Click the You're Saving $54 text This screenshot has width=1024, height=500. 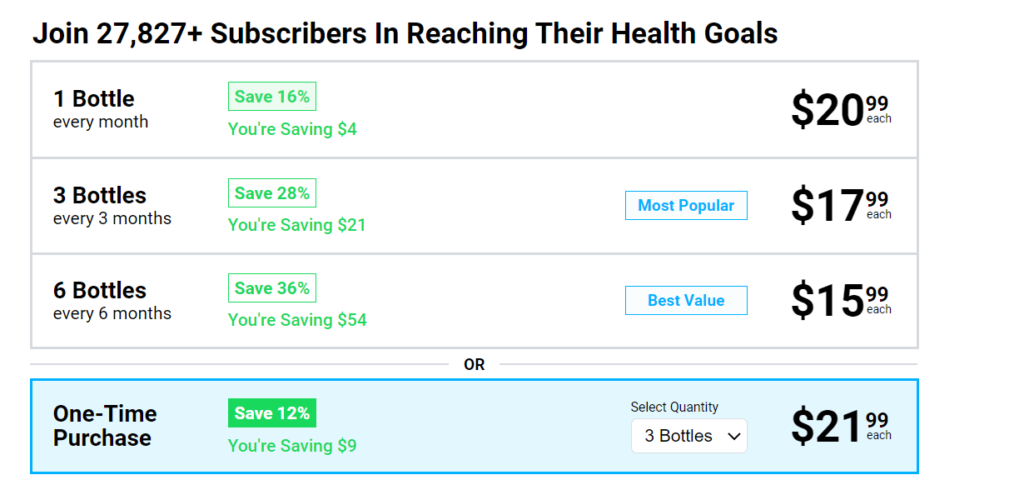[x=297, y=320]
